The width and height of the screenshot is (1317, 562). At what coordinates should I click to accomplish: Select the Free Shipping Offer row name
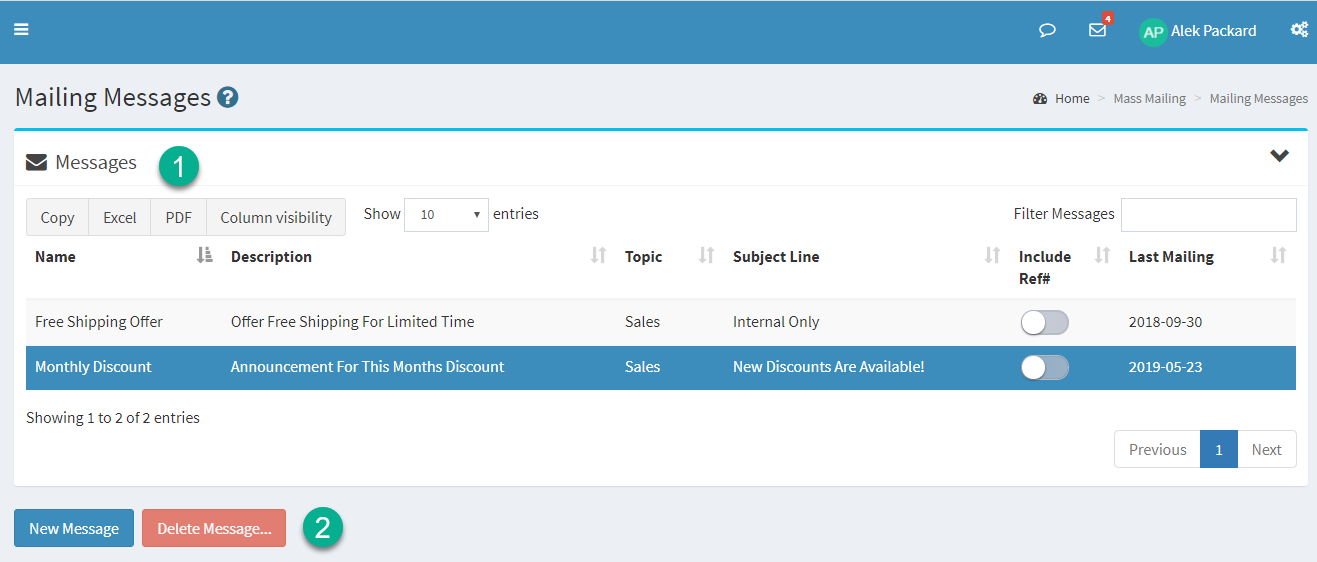99,322
